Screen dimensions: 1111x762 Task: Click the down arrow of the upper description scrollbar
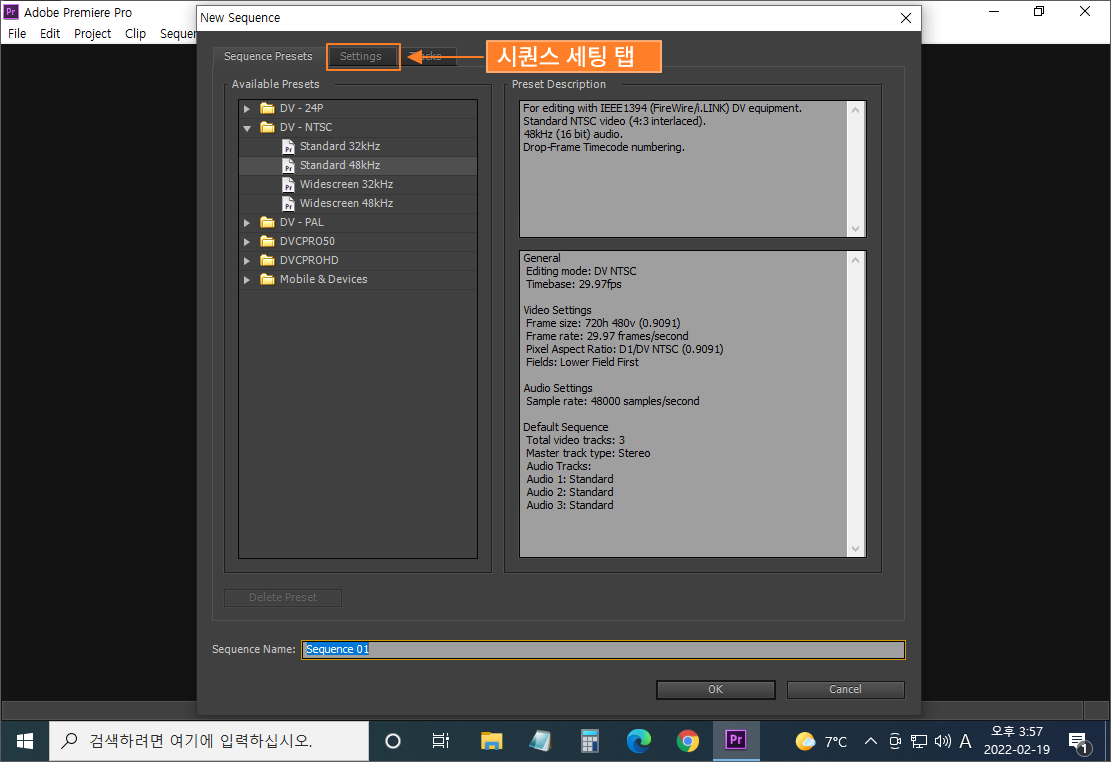(855, 228)
